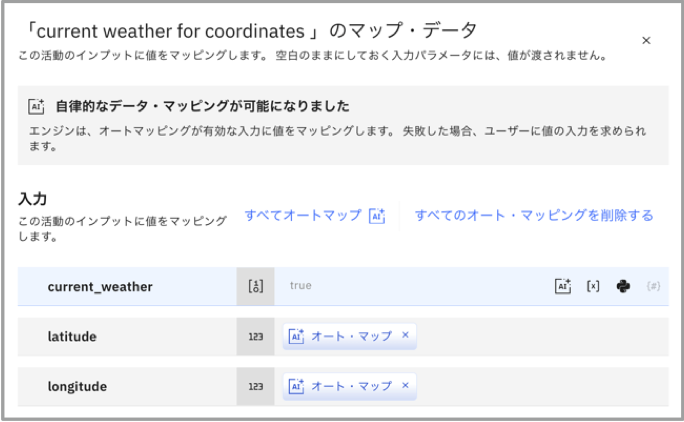
Task: Click the 123 type icon for longitude
Action: click(x=255, y=386)
